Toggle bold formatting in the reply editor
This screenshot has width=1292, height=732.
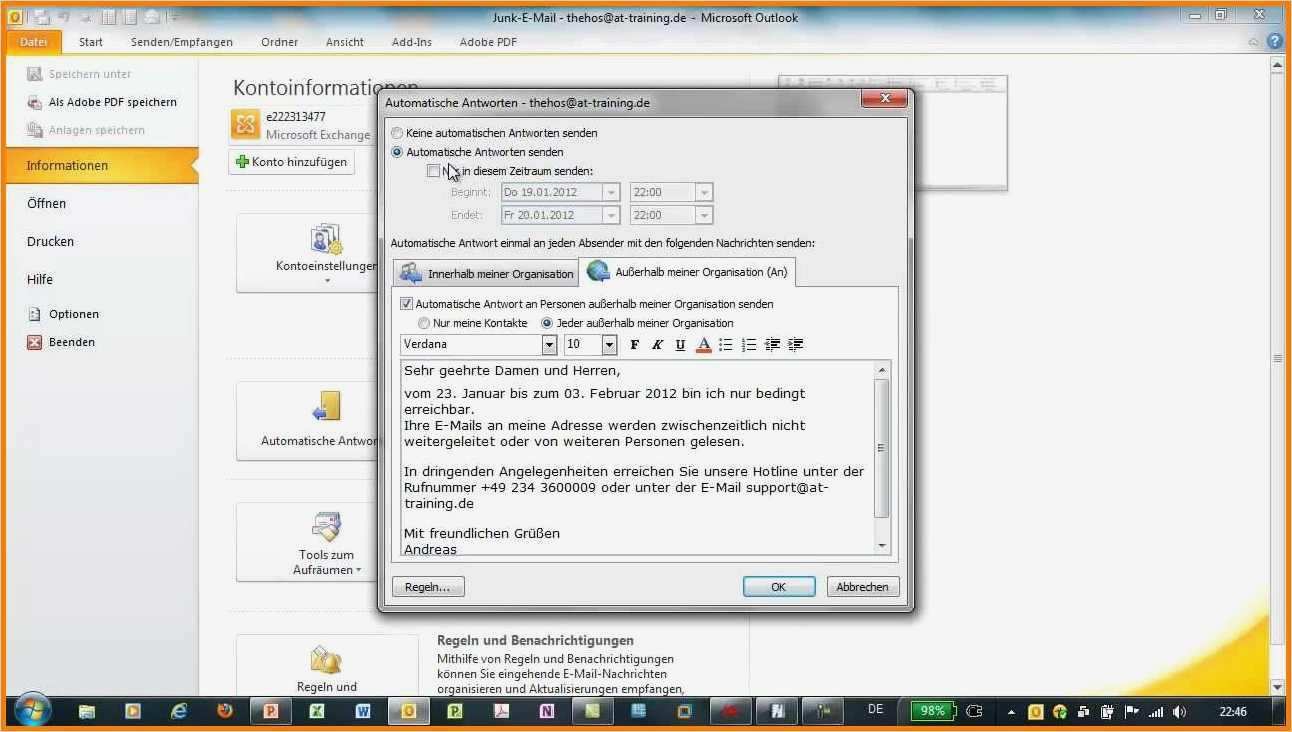635,344
